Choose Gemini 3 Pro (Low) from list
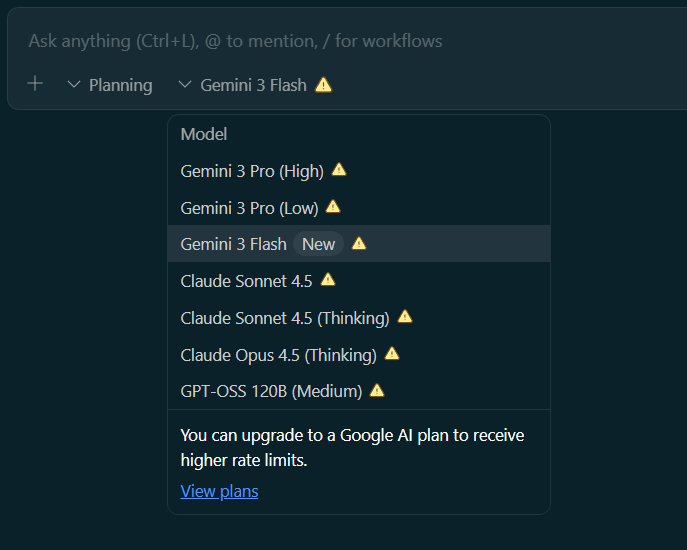This screenshot has width=687, height=550. (x=249, y=208)
